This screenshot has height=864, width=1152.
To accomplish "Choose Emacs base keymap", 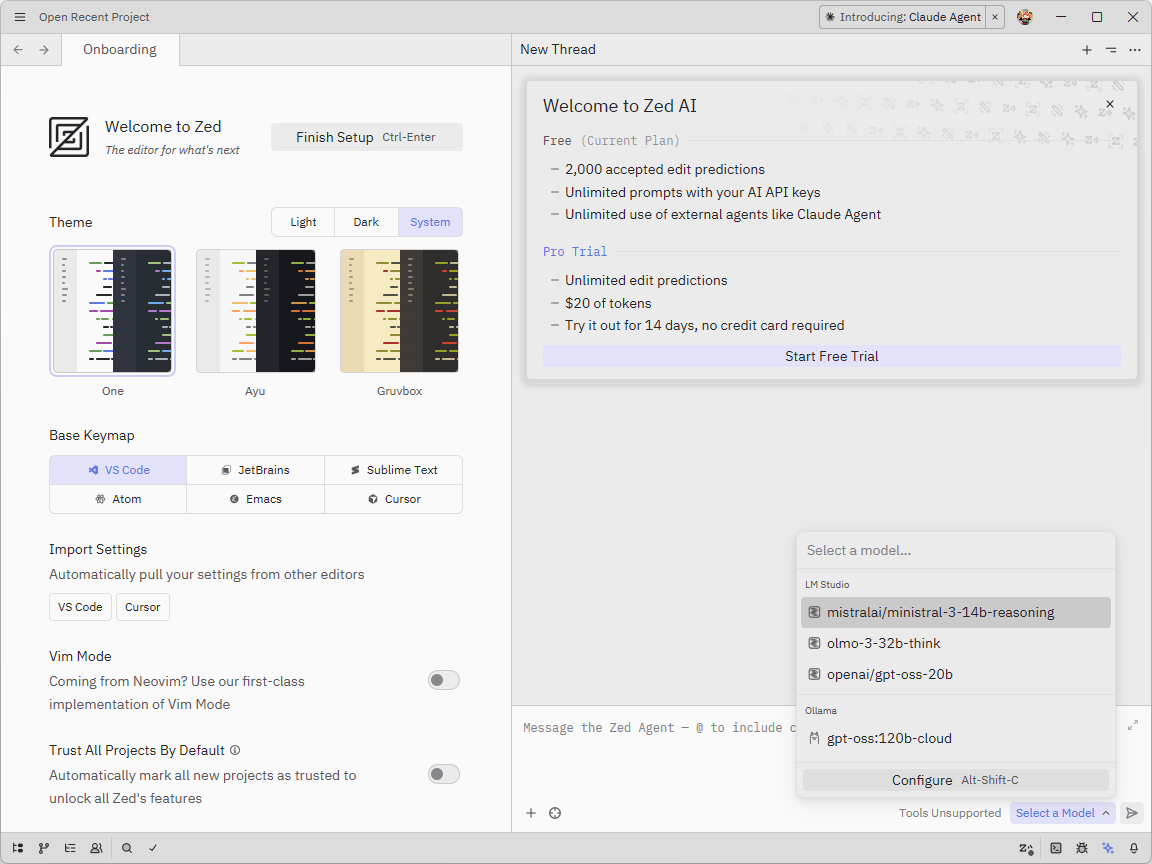I will (x=256, y=499).
